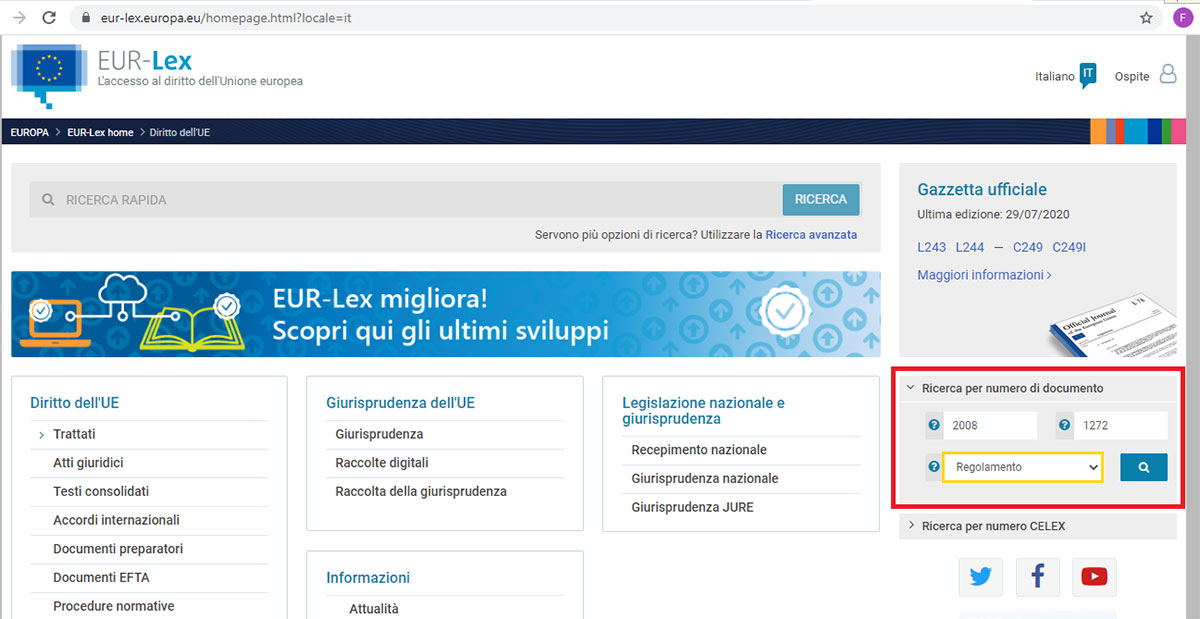Click the browser forward arrow

[19, 18]
